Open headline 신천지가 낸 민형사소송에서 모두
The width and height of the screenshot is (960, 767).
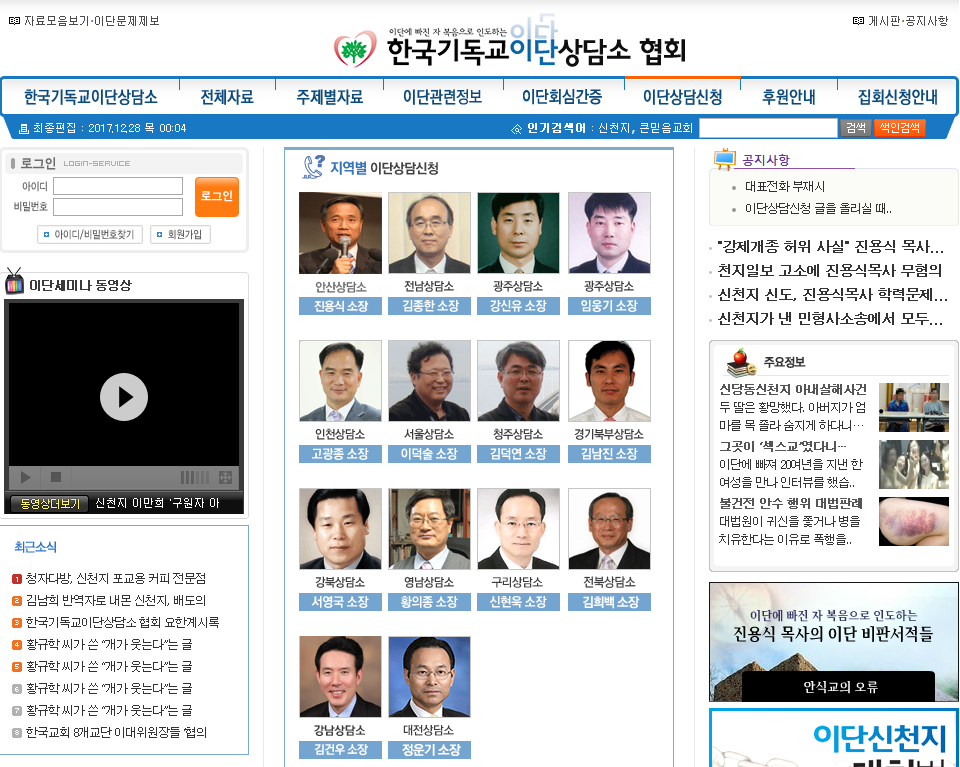[x=830, y=319]
